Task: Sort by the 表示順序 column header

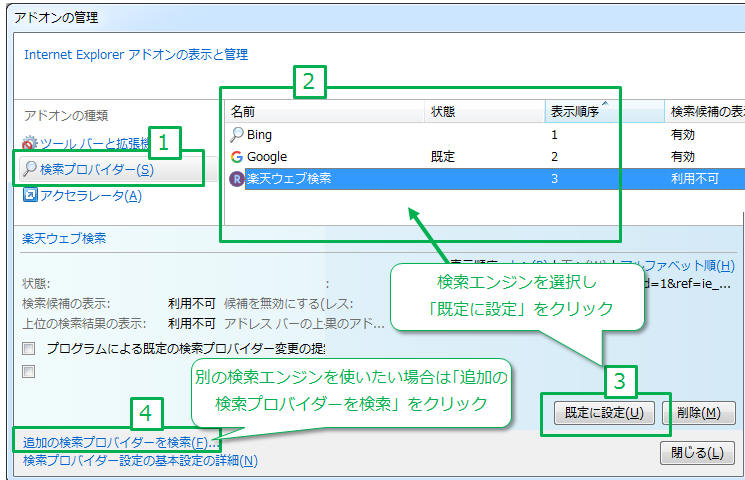Action: (605, 112)
